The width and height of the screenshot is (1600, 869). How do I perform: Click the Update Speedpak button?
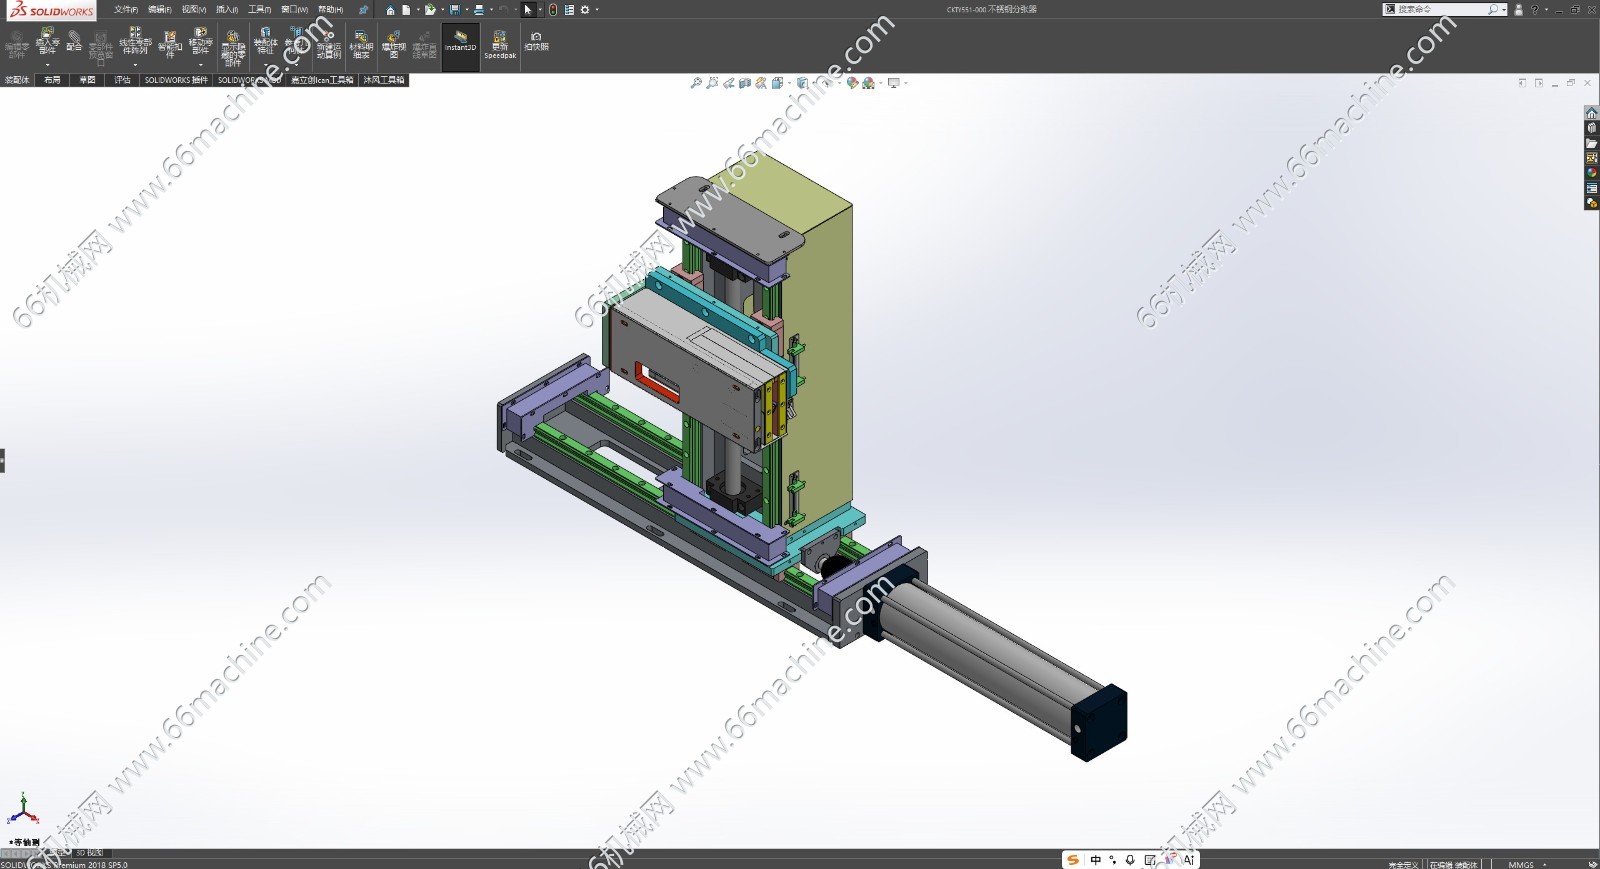coord(500,44)
